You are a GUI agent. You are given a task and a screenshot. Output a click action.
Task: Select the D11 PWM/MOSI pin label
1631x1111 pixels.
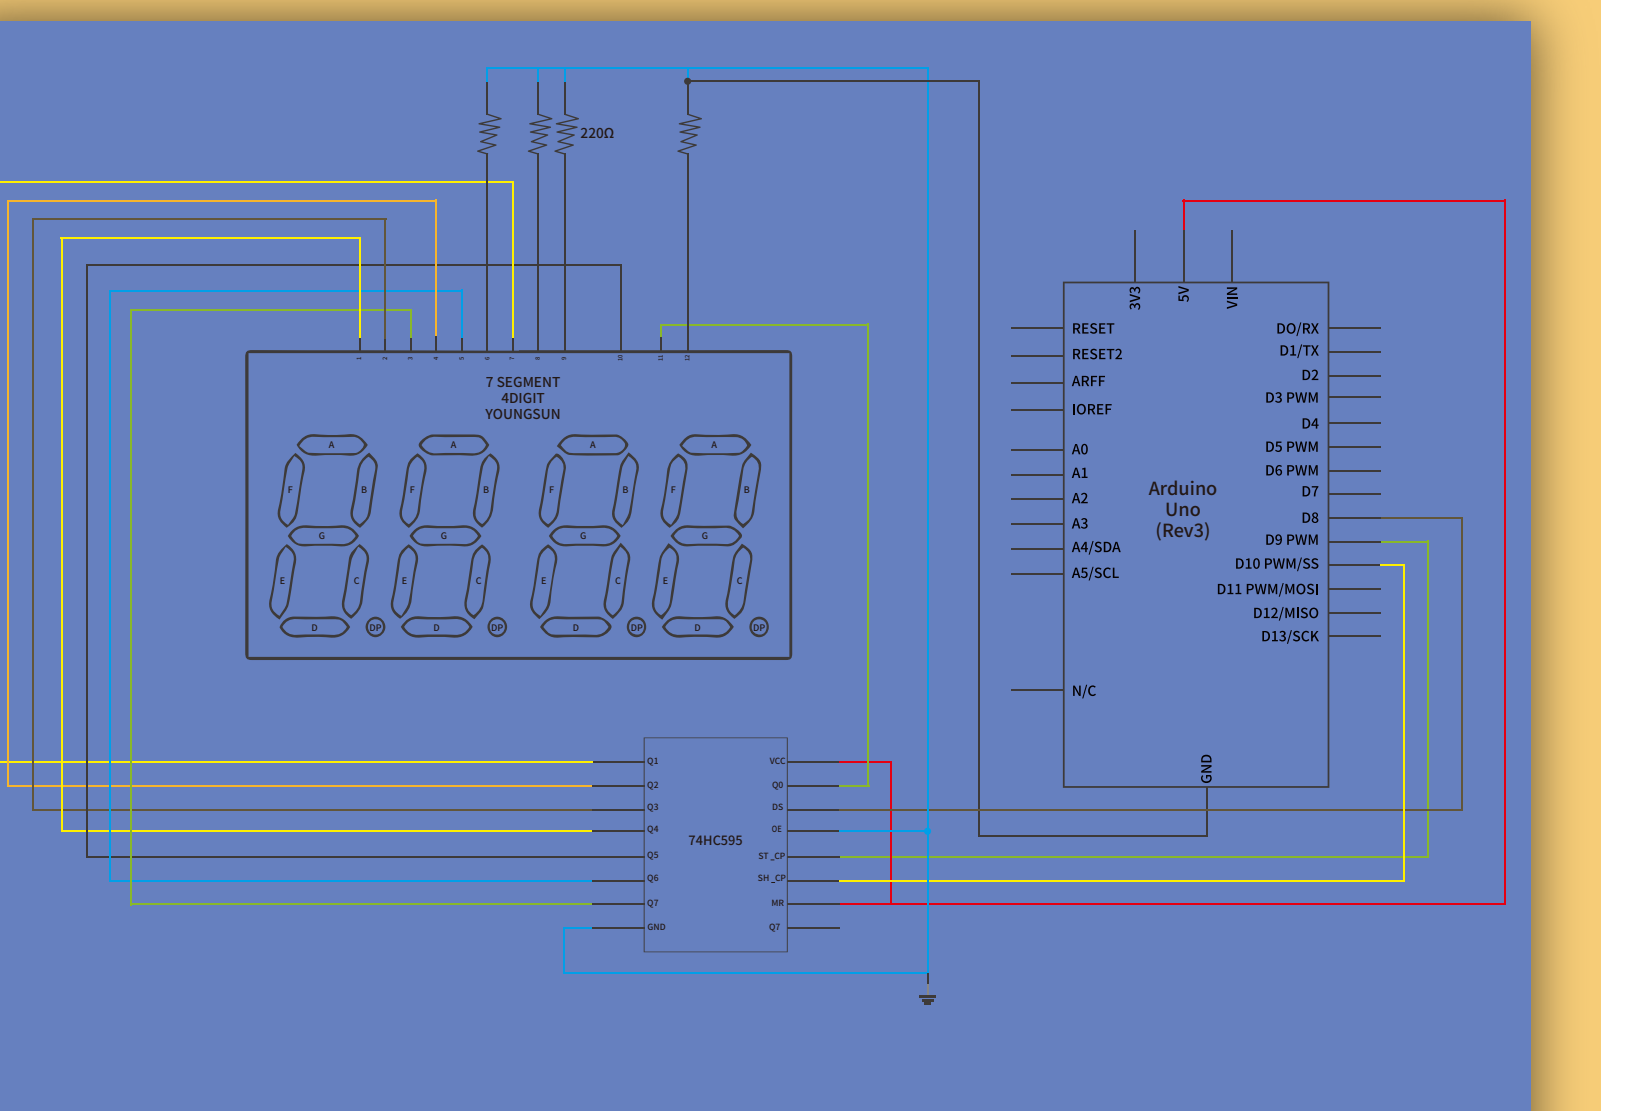[1268, 590]
